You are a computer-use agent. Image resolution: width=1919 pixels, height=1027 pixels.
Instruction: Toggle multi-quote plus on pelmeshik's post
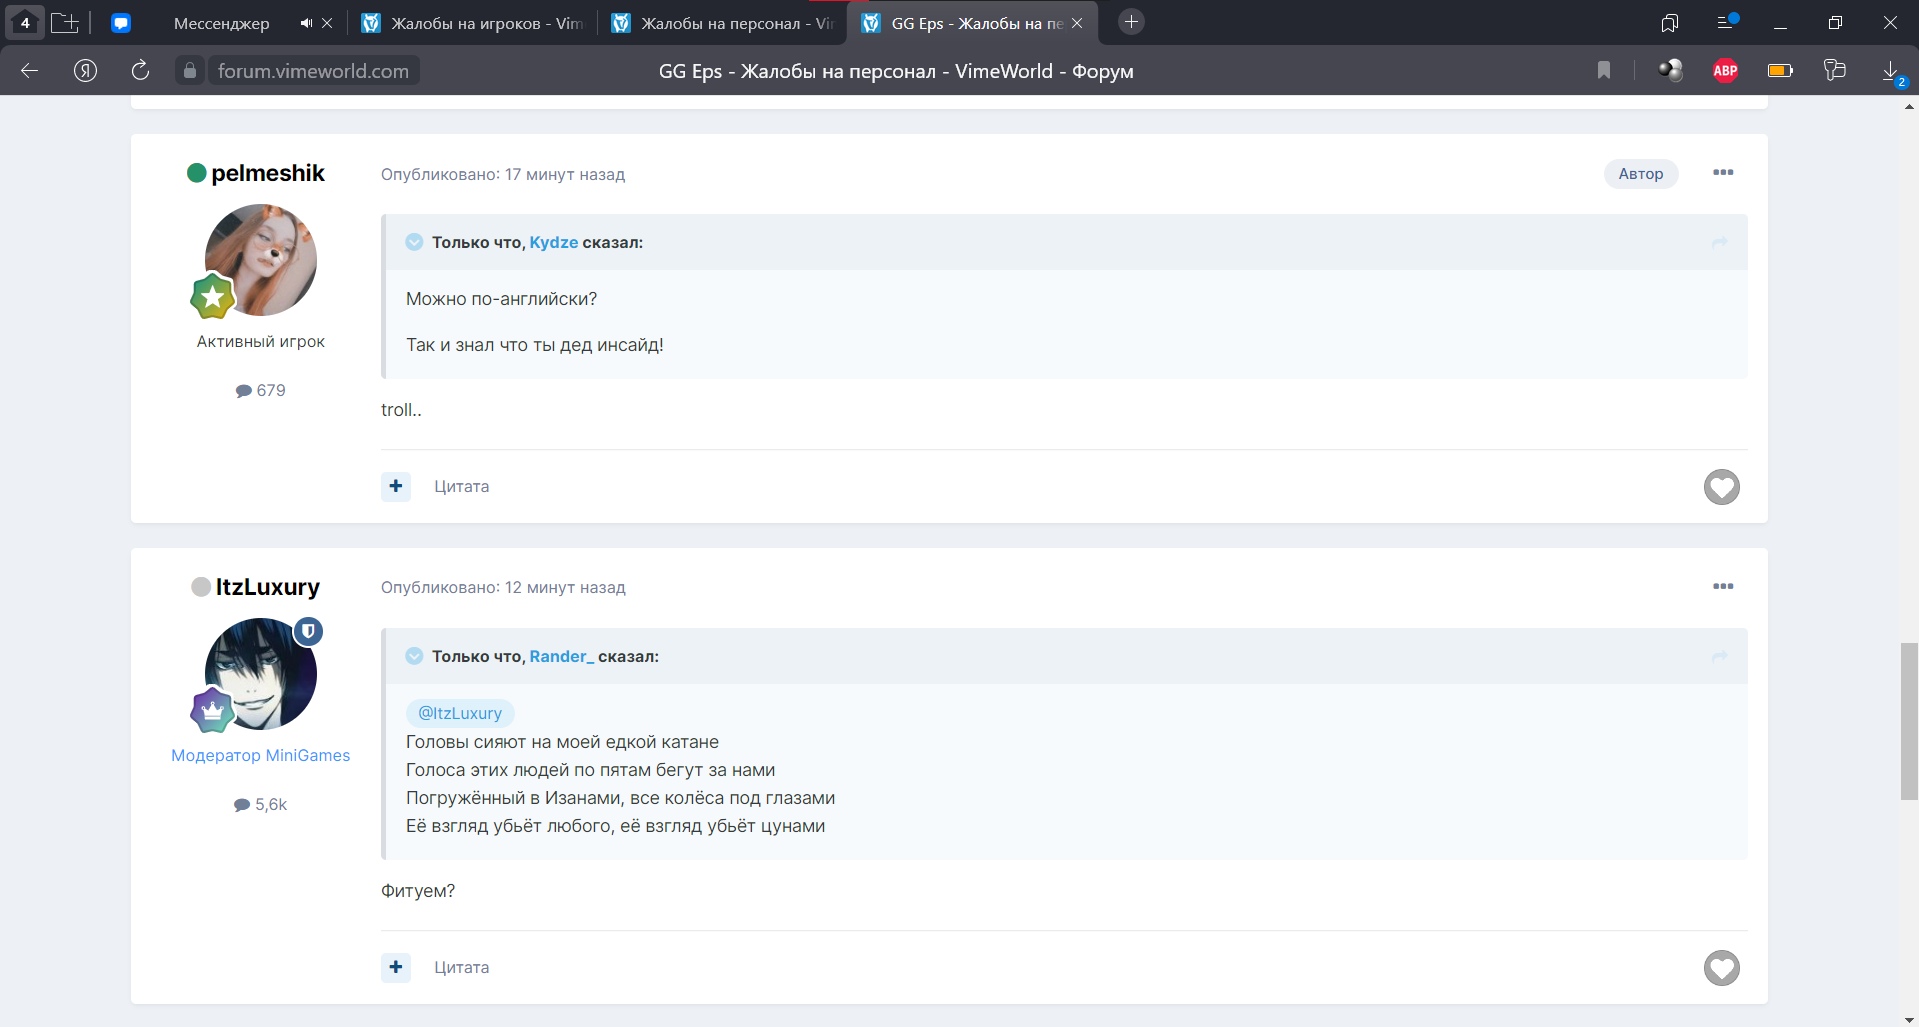pyautogui.click(x=396, y=486)
